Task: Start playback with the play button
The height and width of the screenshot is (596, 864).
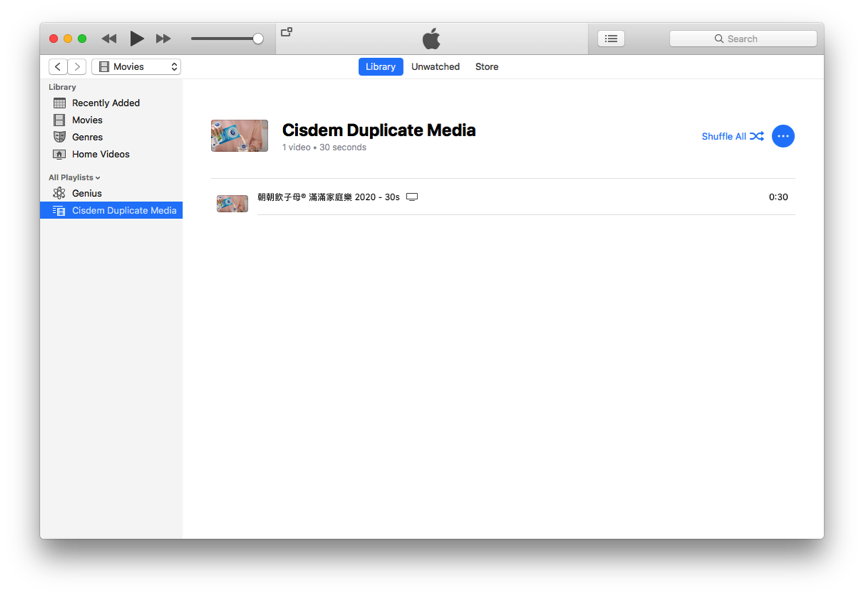Action: point(136,39)
